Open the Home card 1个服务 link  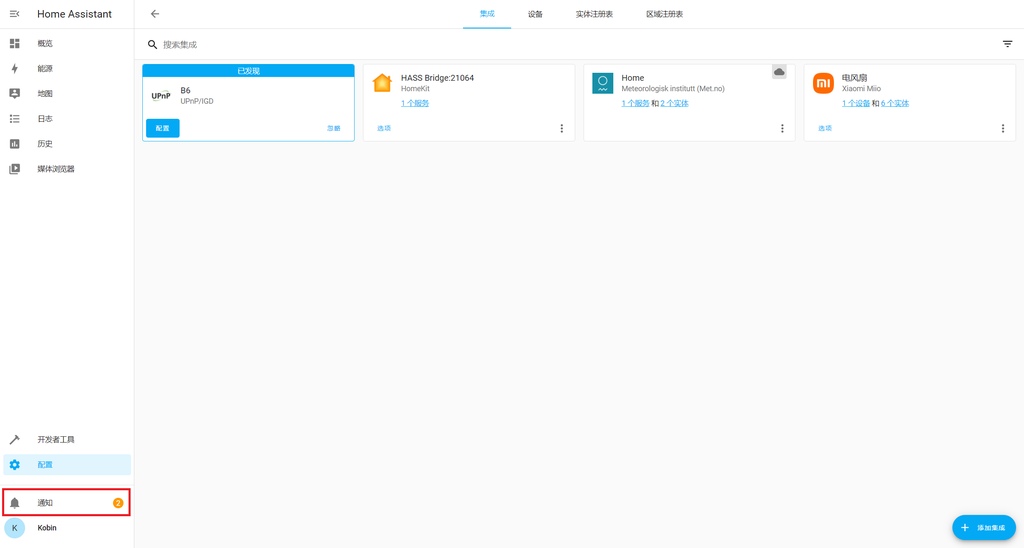click(635, 103)
